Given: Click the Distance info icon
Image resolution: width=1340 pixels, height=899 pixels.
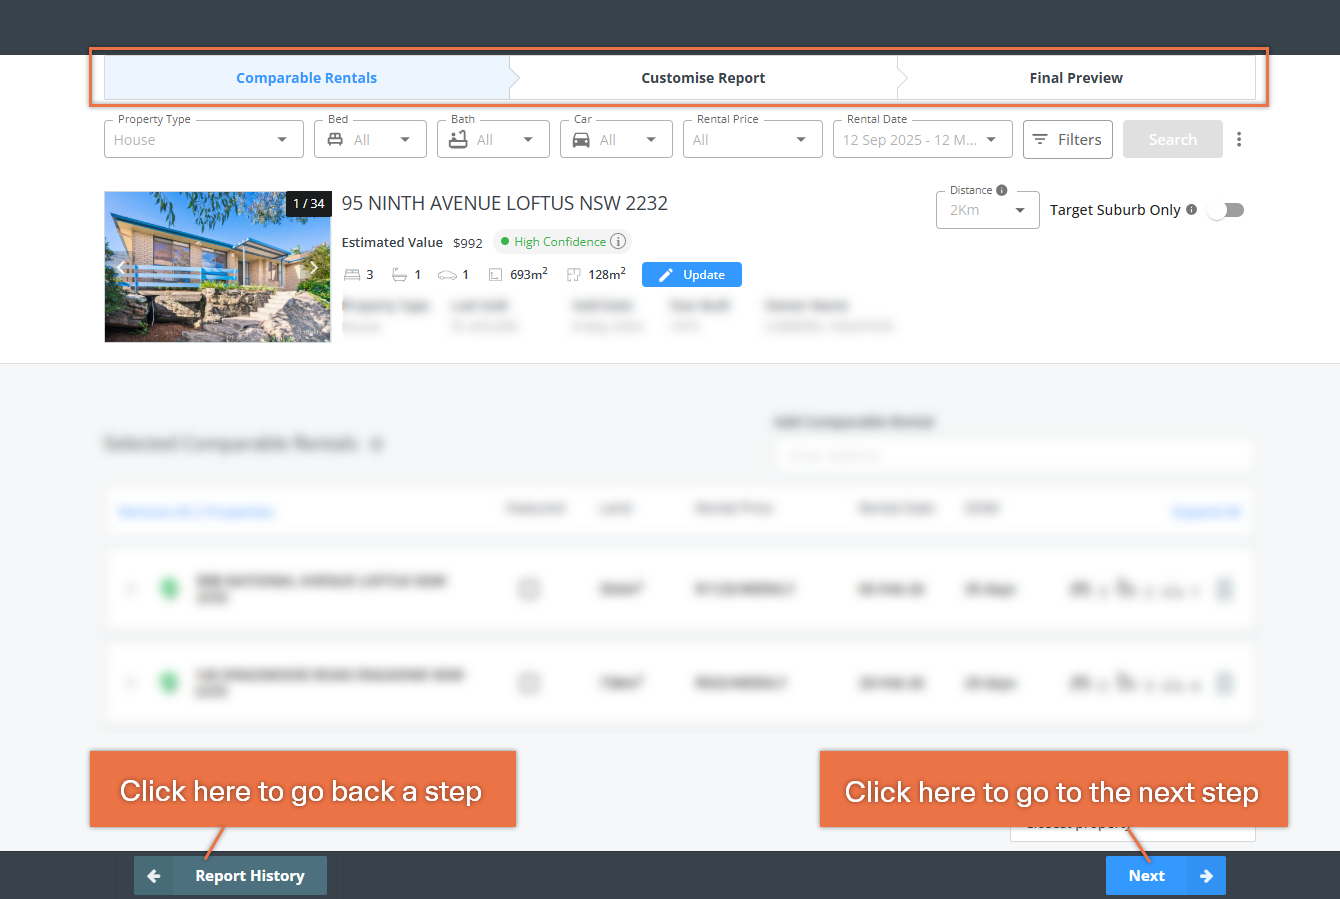Looking at the screenshot, I should pos(1002,190).
